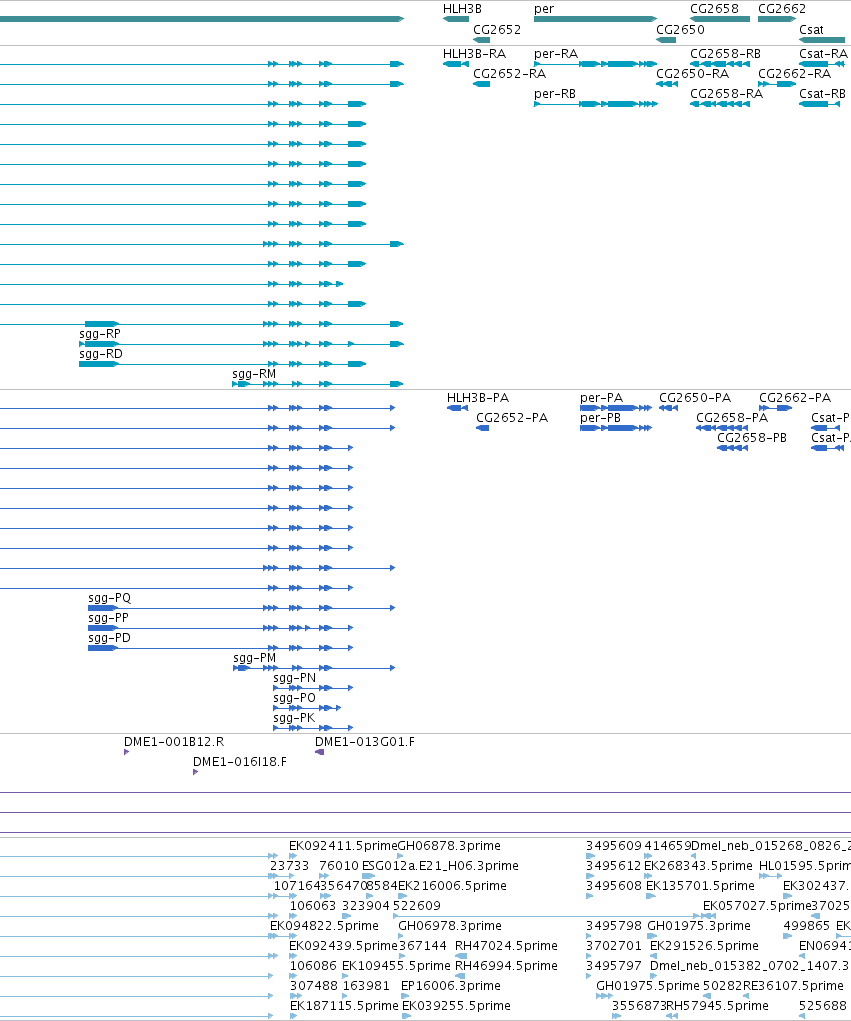Click the CG2662-RA transcript label

coord(794,74)
